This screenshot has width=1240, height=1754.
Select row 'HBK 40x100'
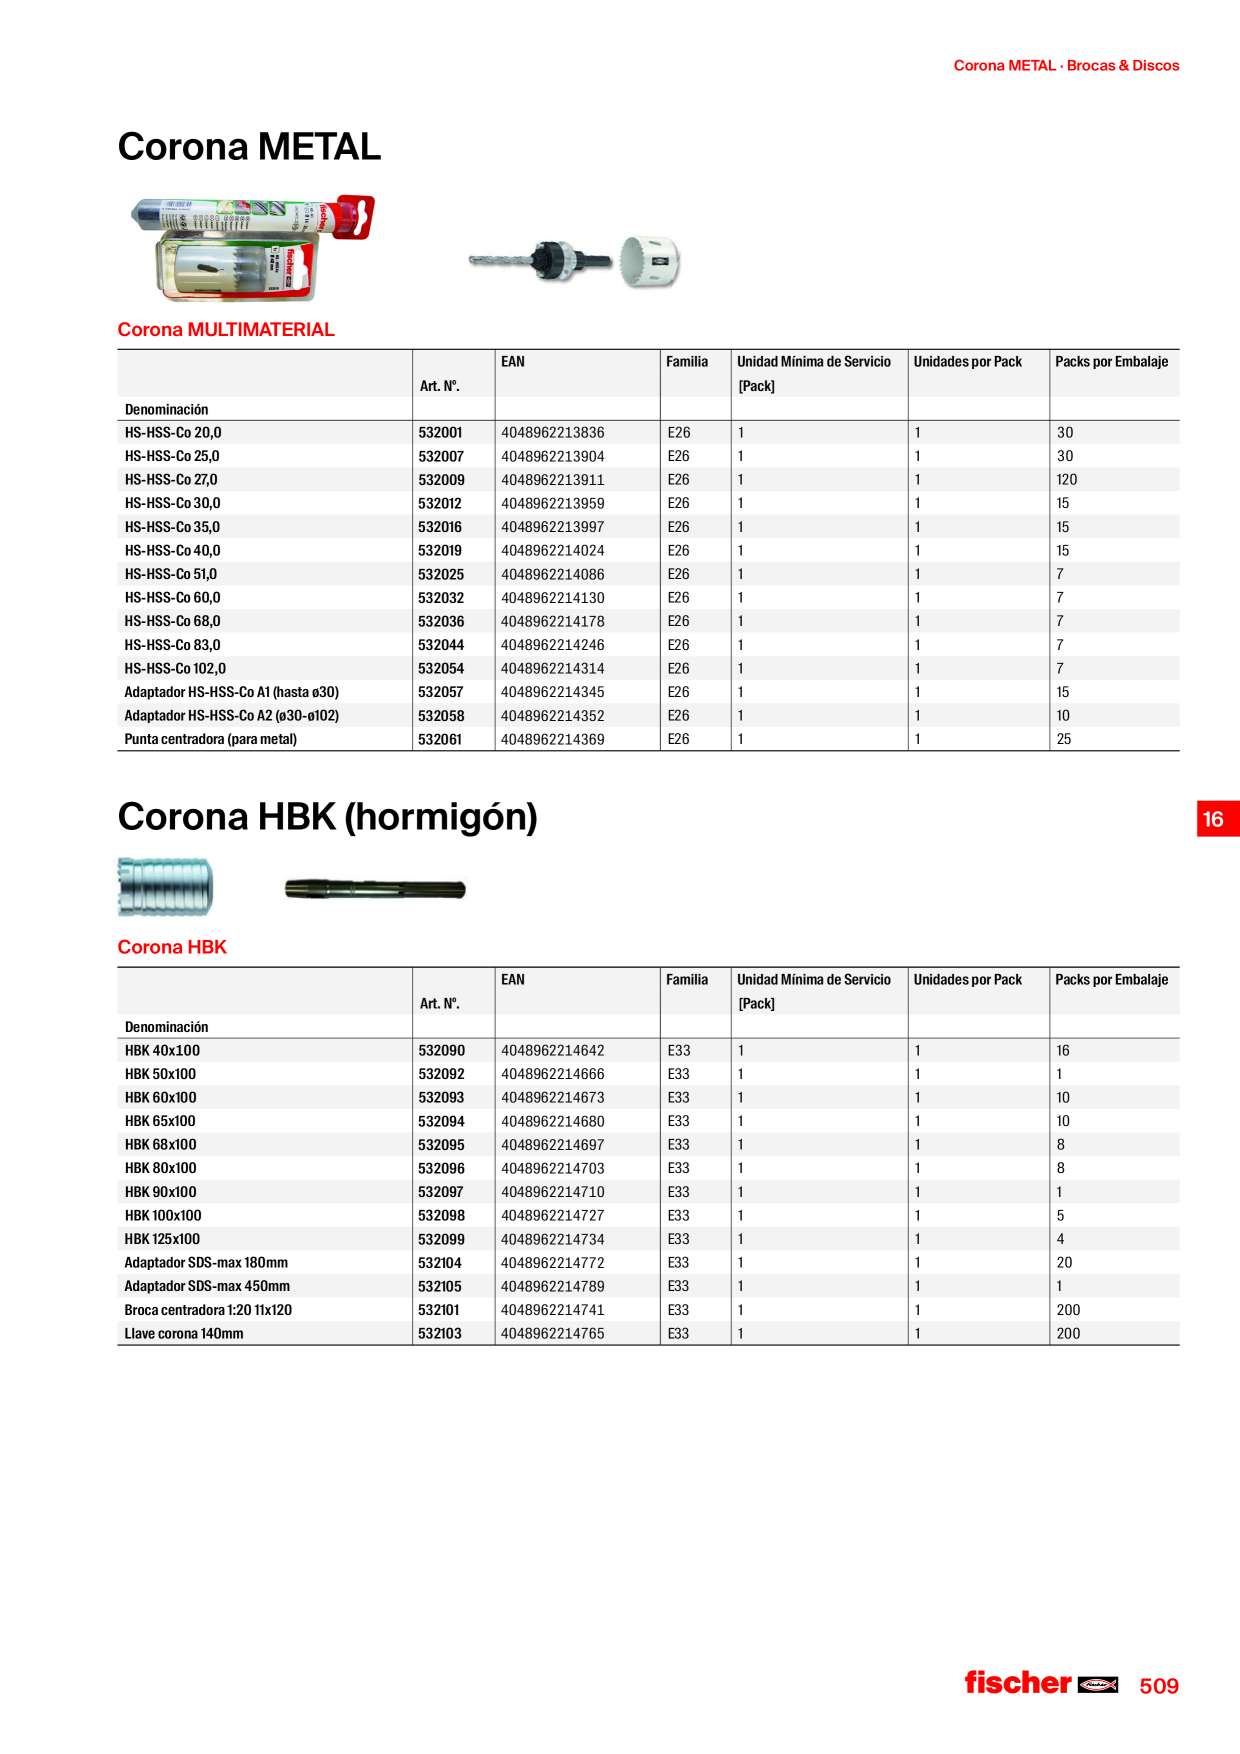pyautogui.click(x=648, y=1051)
